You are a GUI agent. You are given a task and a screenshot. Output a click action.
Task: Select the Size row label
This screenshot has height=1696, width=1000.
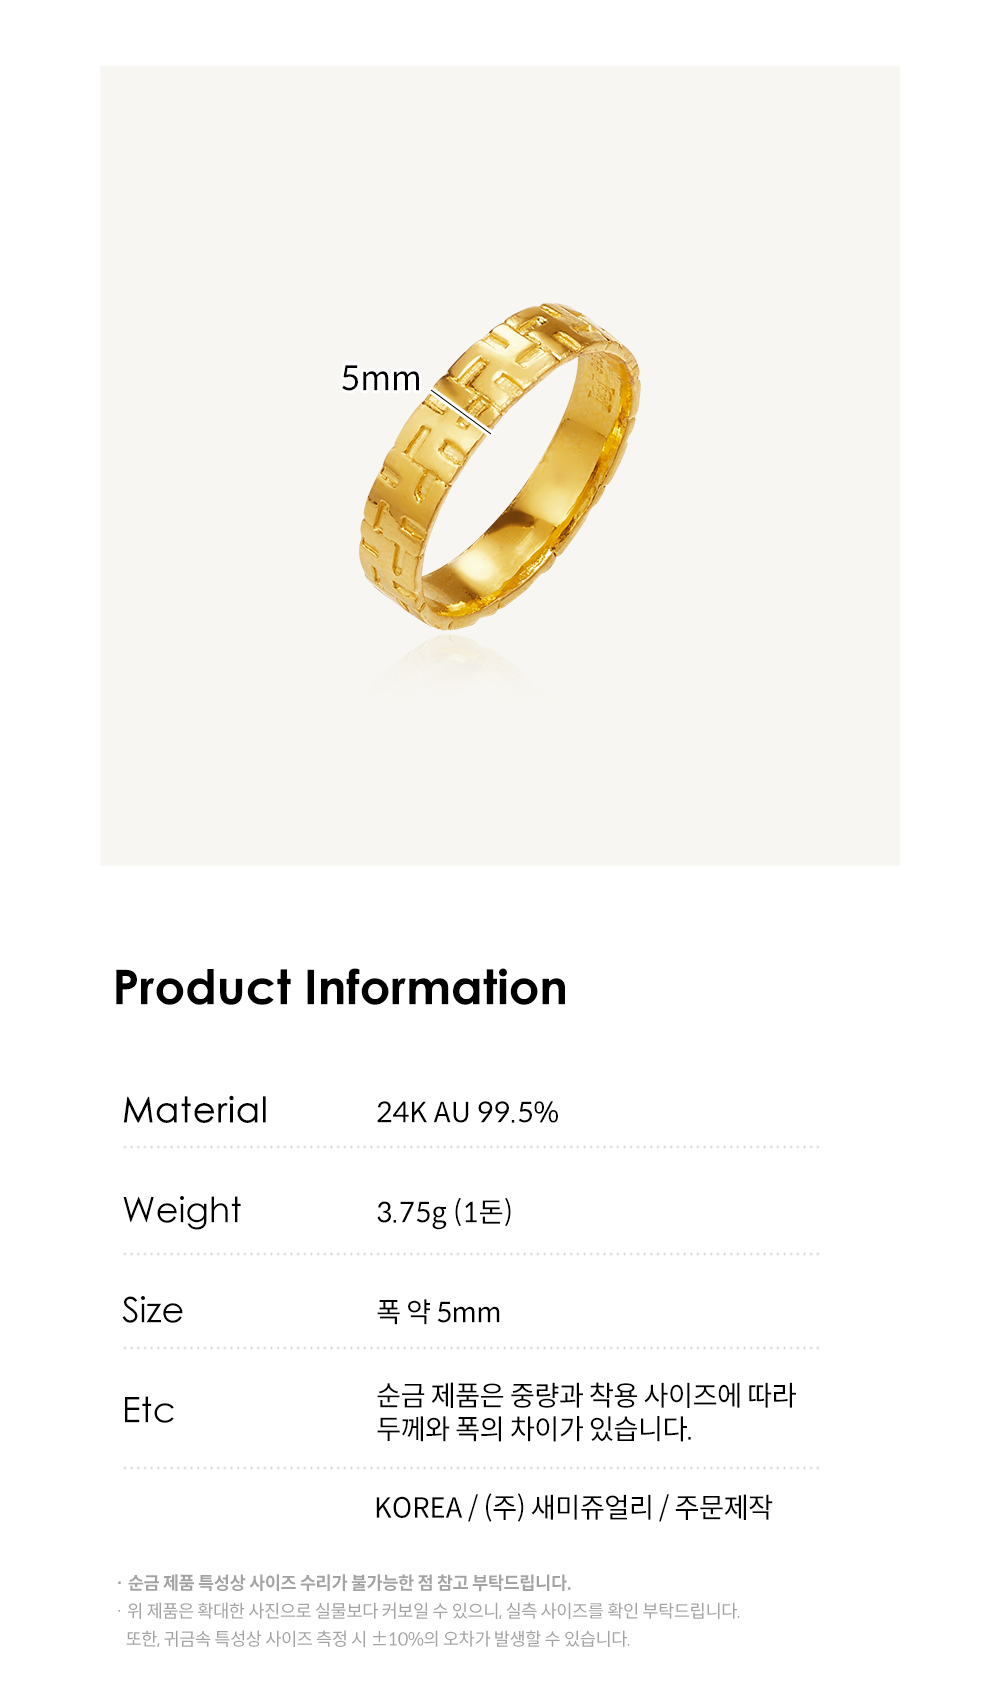[x=153, y=1310]
